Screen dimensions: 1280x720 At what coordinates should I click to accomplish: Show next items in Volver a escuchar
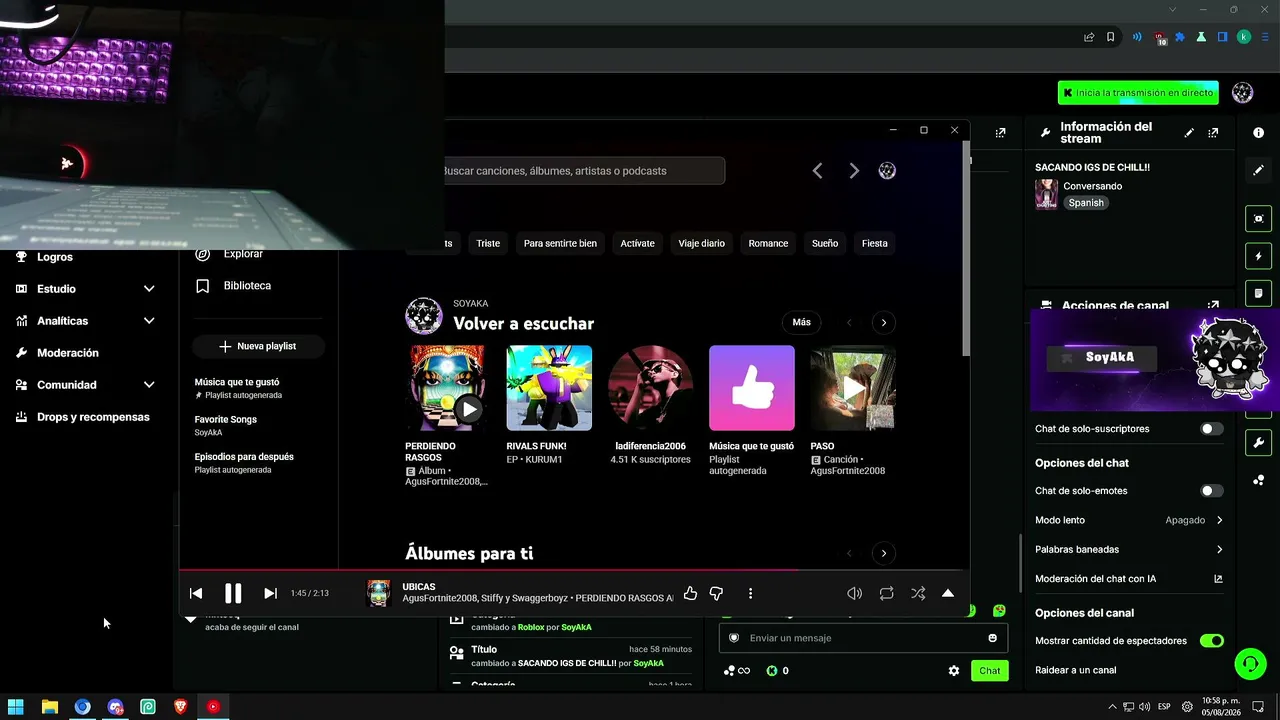point(884,322)
